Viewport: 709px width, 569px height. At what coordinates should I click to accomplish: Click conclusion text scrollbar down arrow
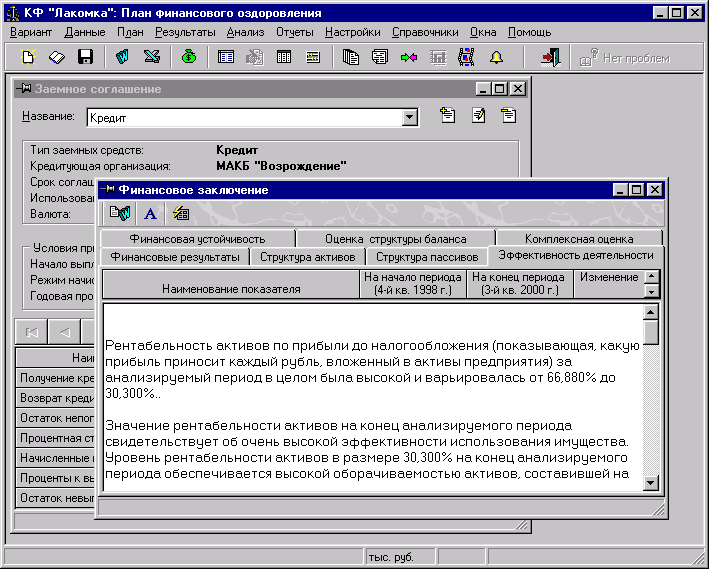[x=651, y=483]
